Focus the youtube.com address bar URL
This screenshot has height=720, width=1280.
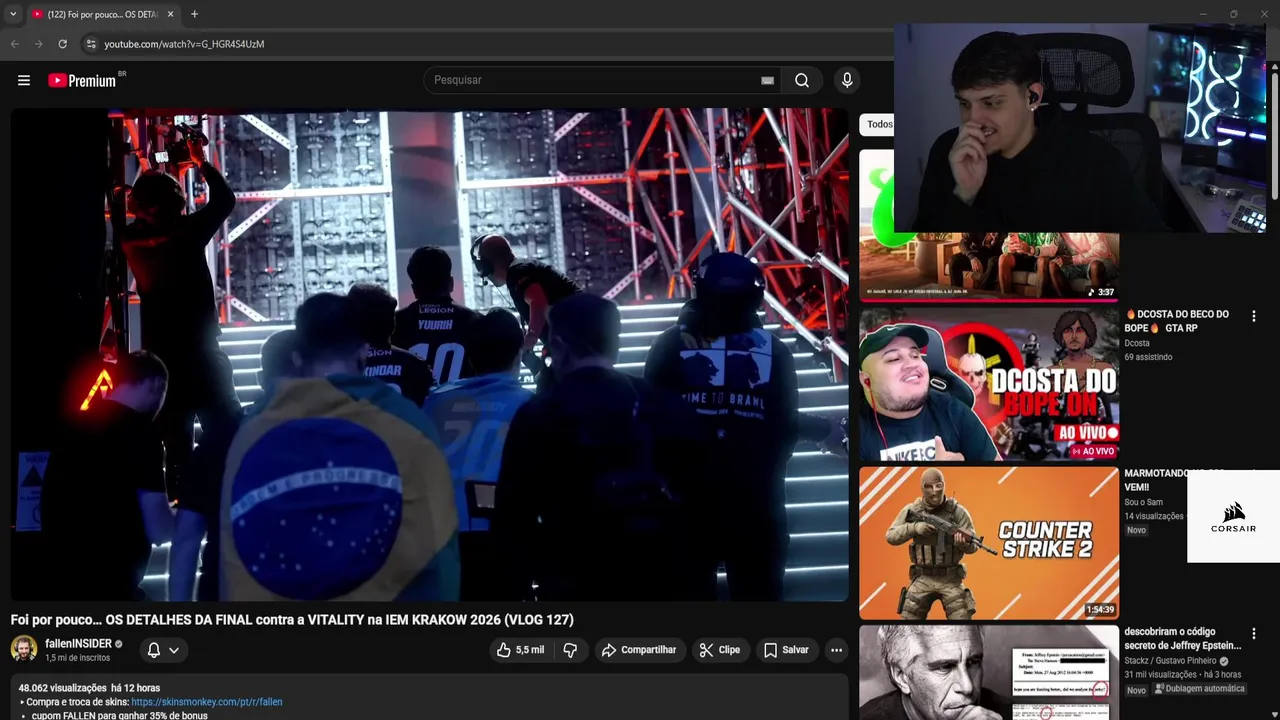(x=184, y=44)
